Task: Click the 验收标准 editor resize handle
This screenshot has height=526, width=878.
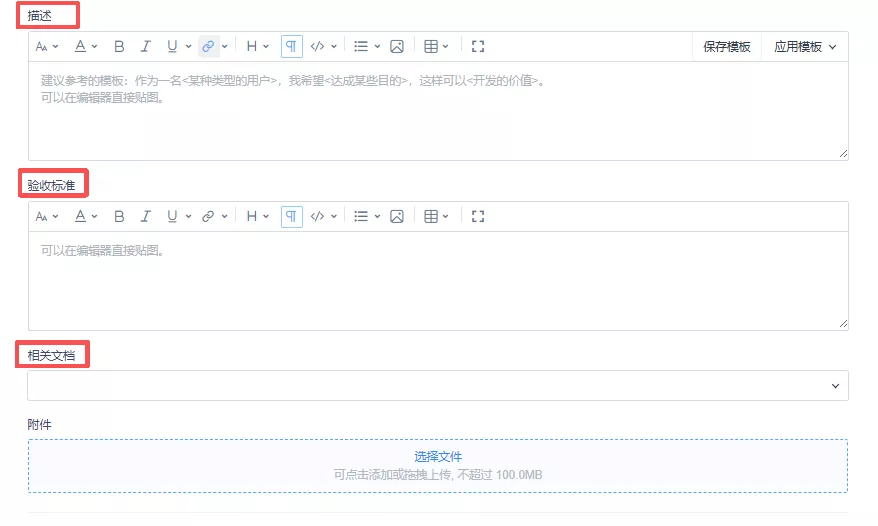Action: tap(843, 324)
